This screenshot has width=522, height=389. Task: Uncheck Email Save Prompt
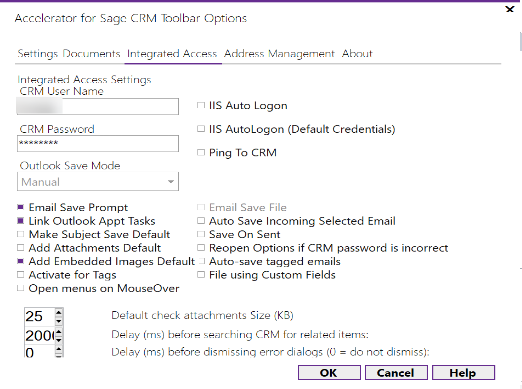tap(20, 207)
